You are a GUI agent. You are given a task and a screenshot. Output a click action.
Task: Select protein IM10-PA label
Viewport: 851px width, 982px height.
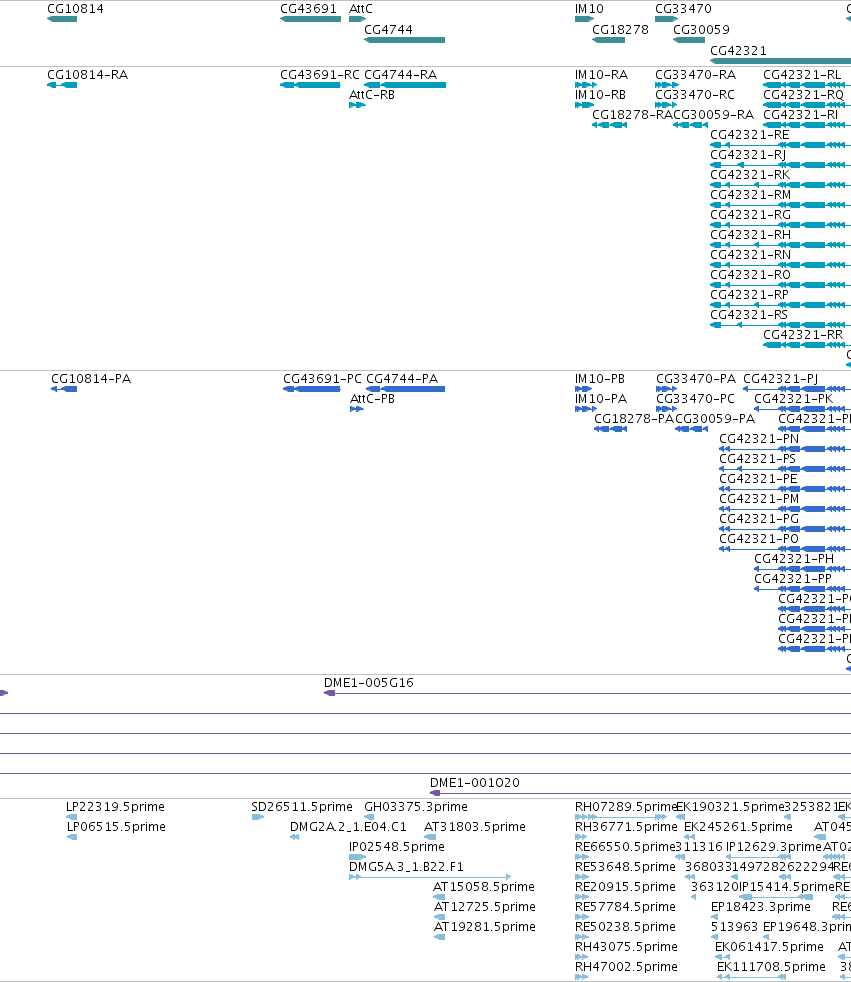[x=601, y=399]
